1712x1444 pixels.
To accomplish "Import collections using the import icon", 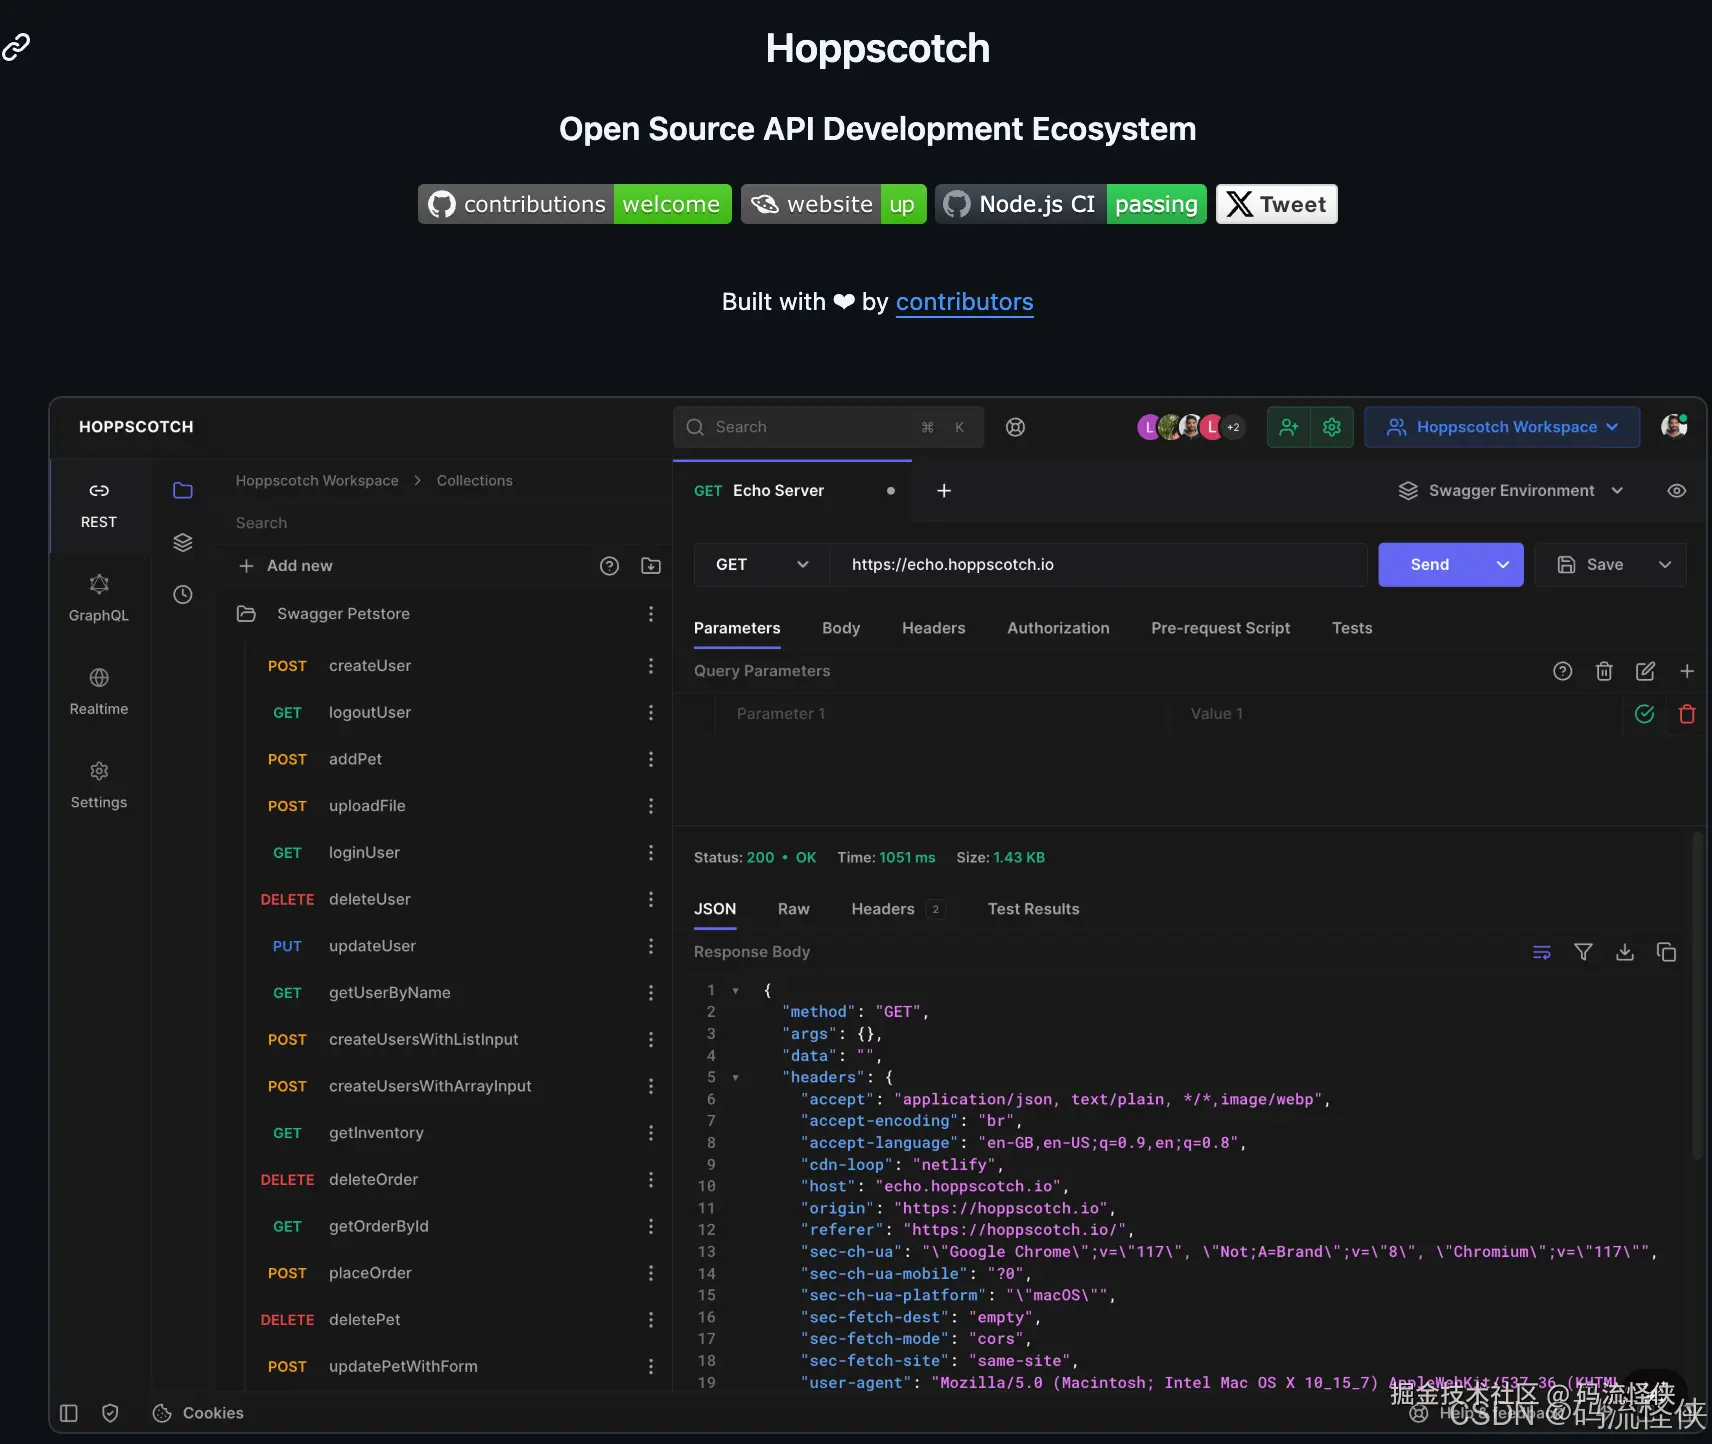I will [x=651, y=566].
